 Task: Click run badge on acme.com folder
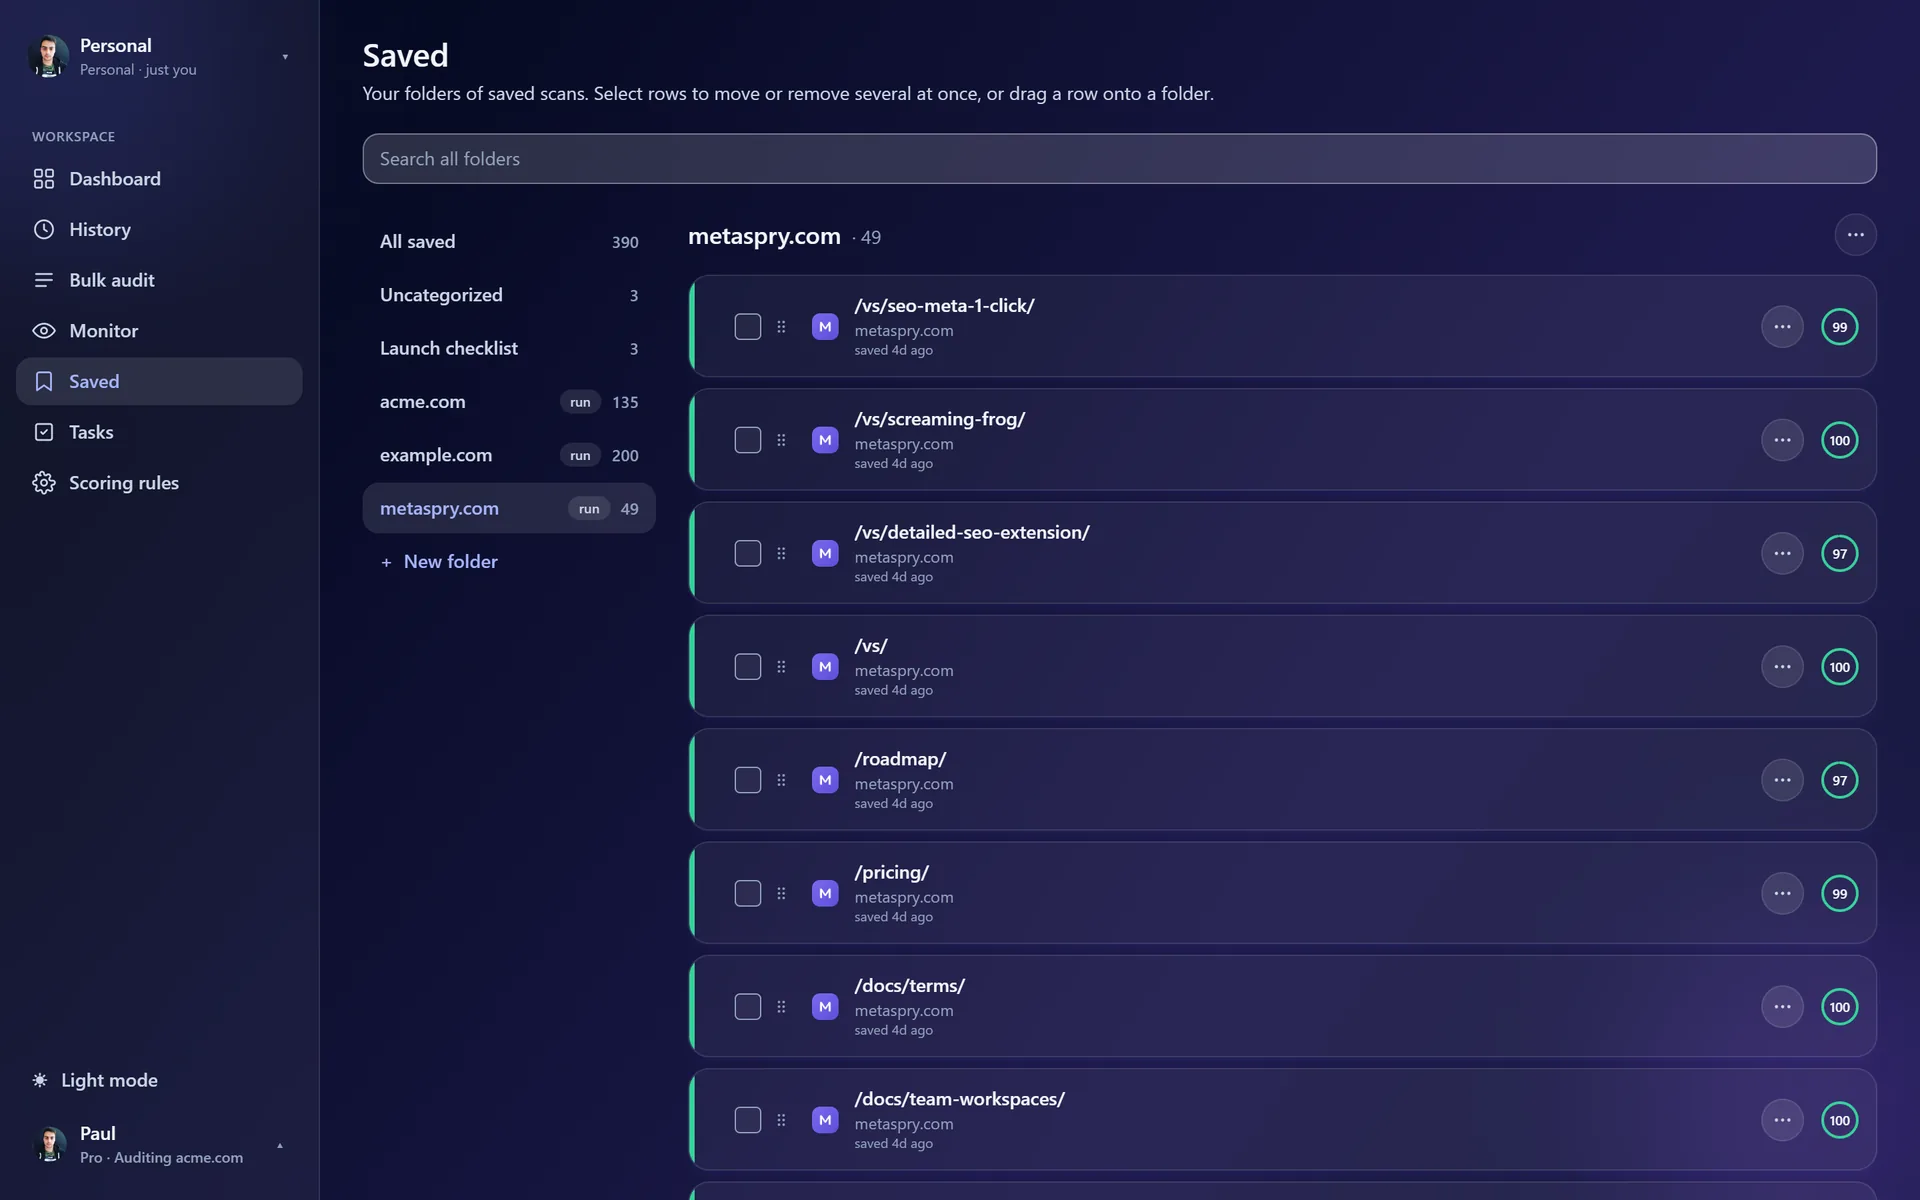580,402
